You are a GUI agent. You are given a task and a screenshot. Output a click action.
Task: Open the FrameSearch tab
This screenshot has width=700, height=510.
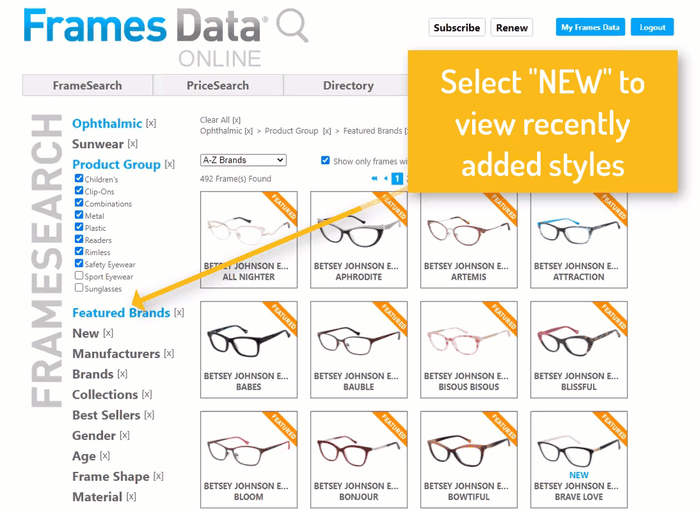tap(88, 85)
